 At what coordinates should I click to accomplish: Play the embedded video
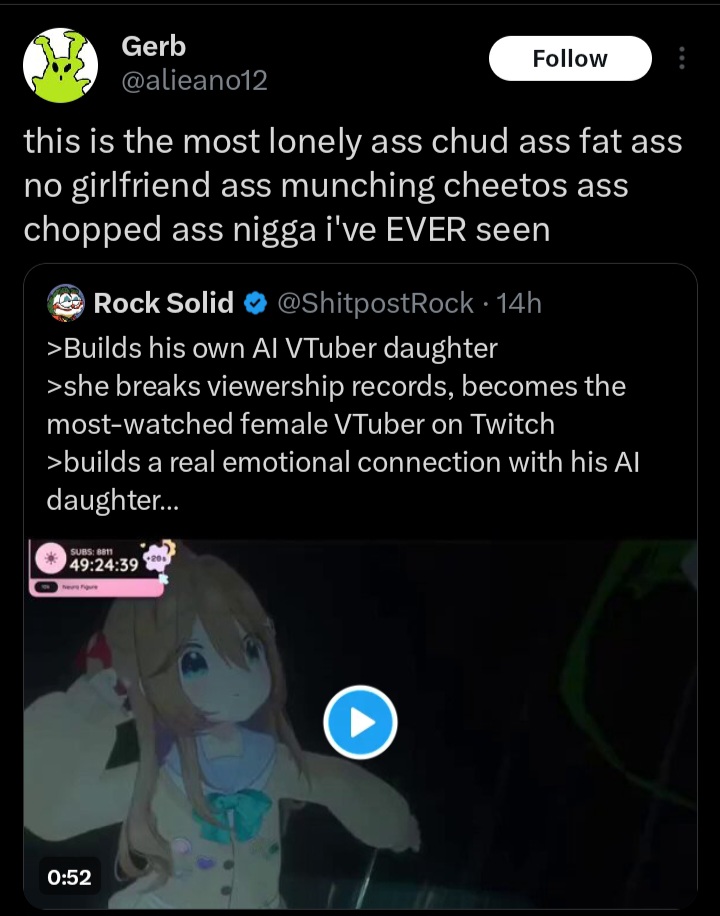coord(360,722)
